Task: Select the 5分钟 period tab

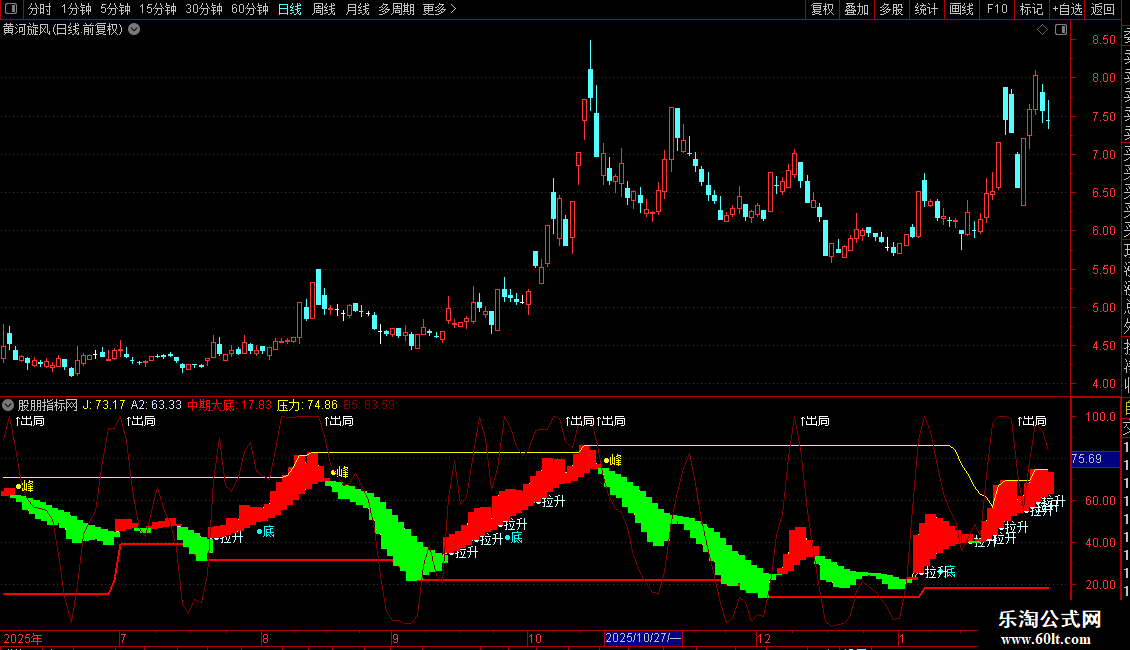Action: tap(115, 9)
